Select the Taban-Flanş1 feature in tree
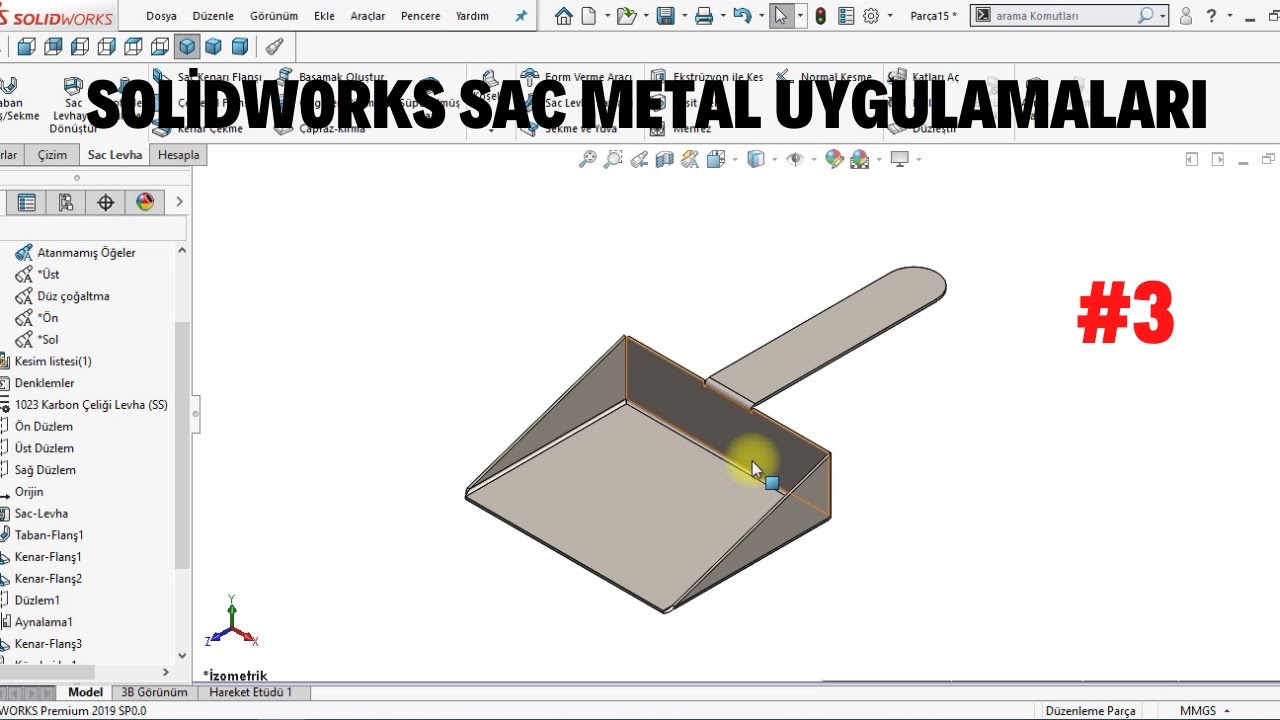 (x=48, y=535)
